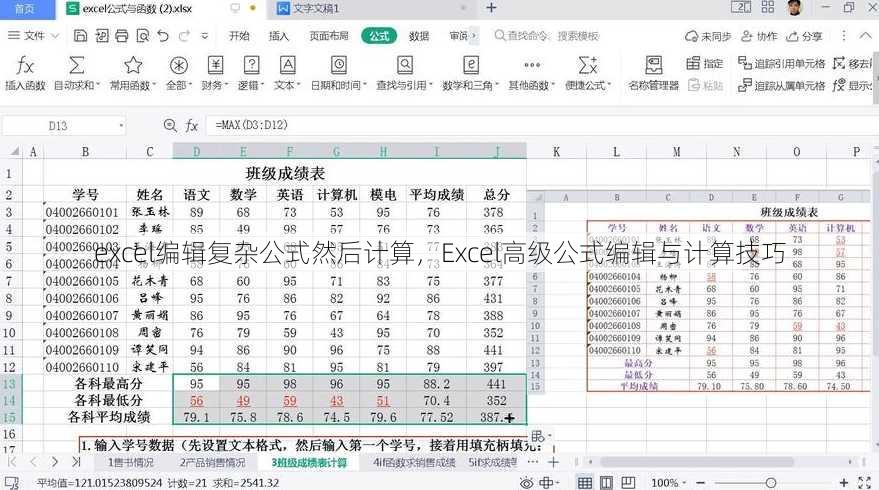The height and width of the screenshot is (490, 879).
Task: Click the save icon in quick toolbar
Action: (80, 36)
